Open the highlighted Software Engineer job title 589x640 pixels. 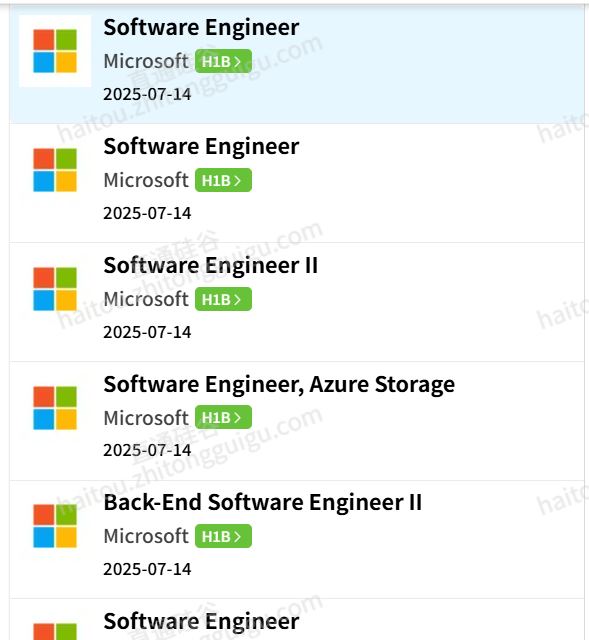(x=201, y=28)
